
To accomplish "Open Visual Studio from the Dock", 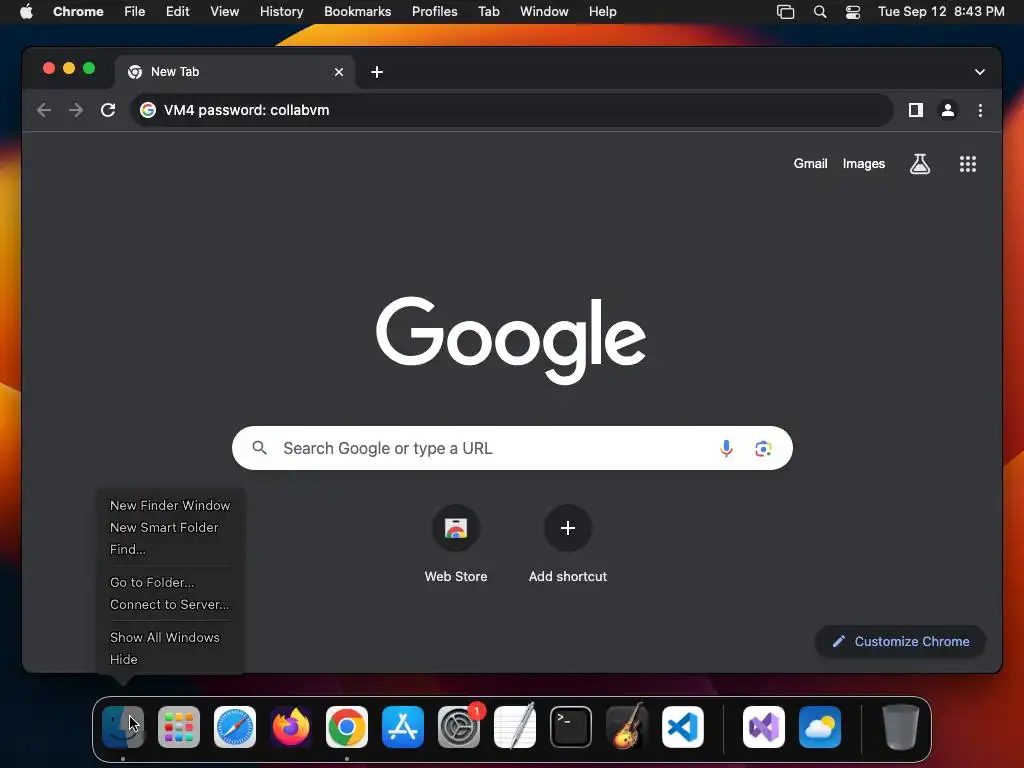I will 764,727.
